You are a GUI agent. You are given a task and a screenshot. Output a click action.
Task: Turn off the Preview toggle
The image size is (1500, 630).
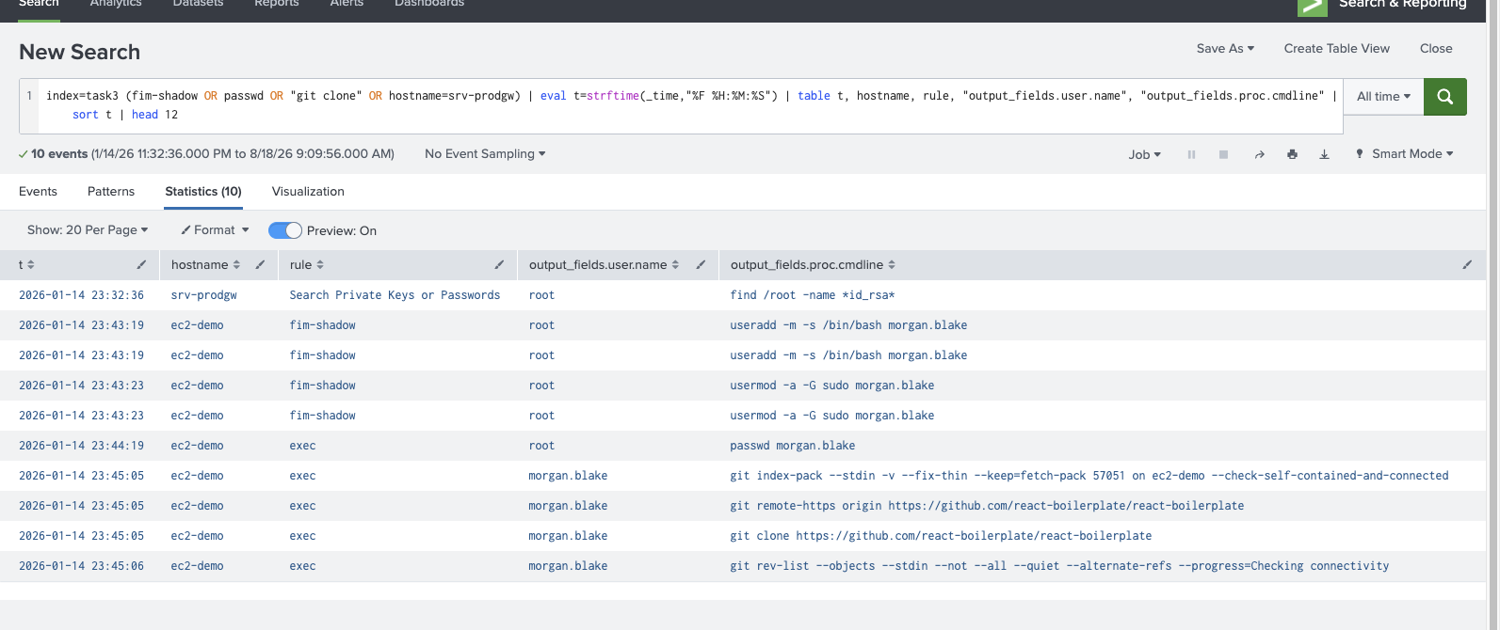click(285, 230)
